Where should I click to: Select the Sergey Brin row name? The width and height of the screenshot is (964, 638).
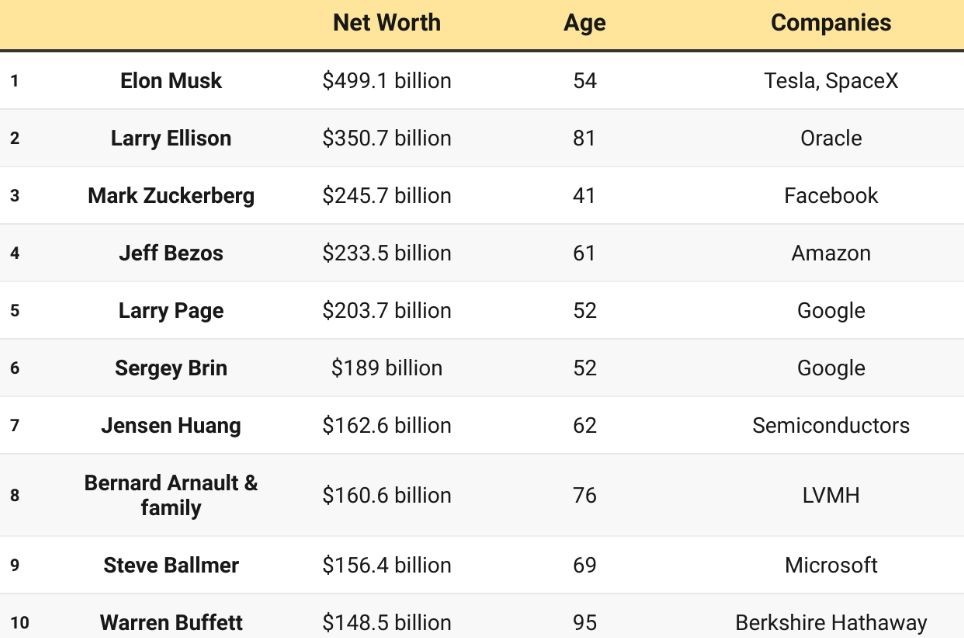click(171, 368)
